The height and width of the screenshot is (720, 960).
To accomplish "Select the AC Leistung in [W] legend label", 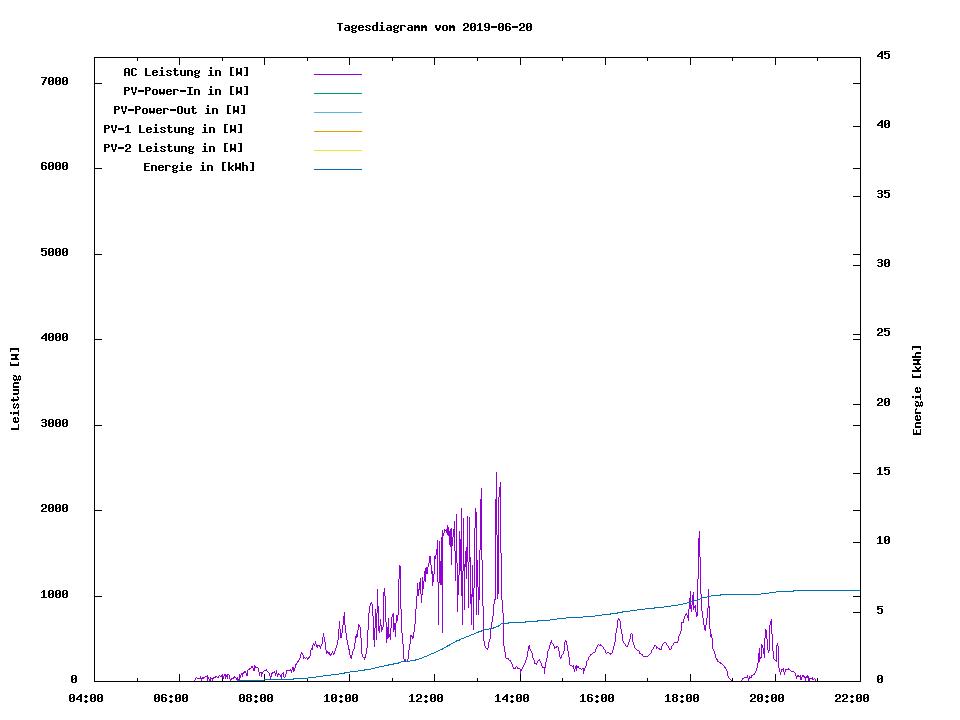I will coord(186,72).
